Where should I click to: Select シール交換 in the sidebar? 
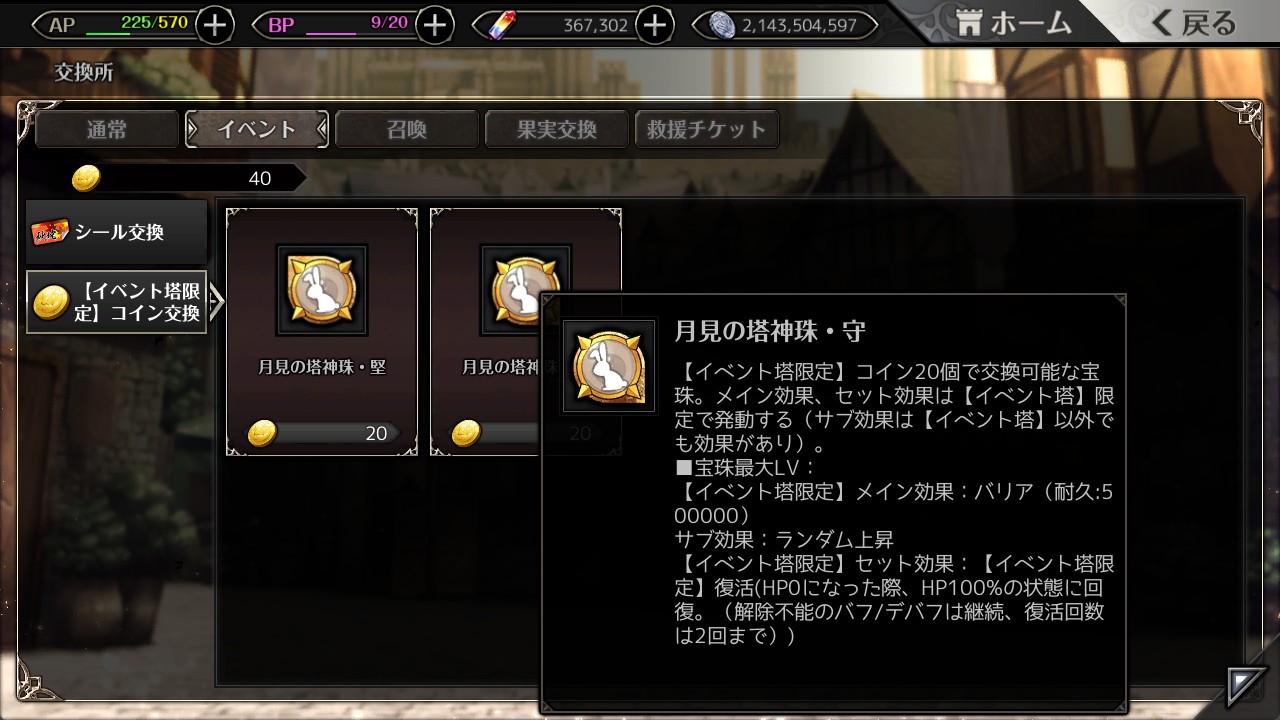pos(117,232)
